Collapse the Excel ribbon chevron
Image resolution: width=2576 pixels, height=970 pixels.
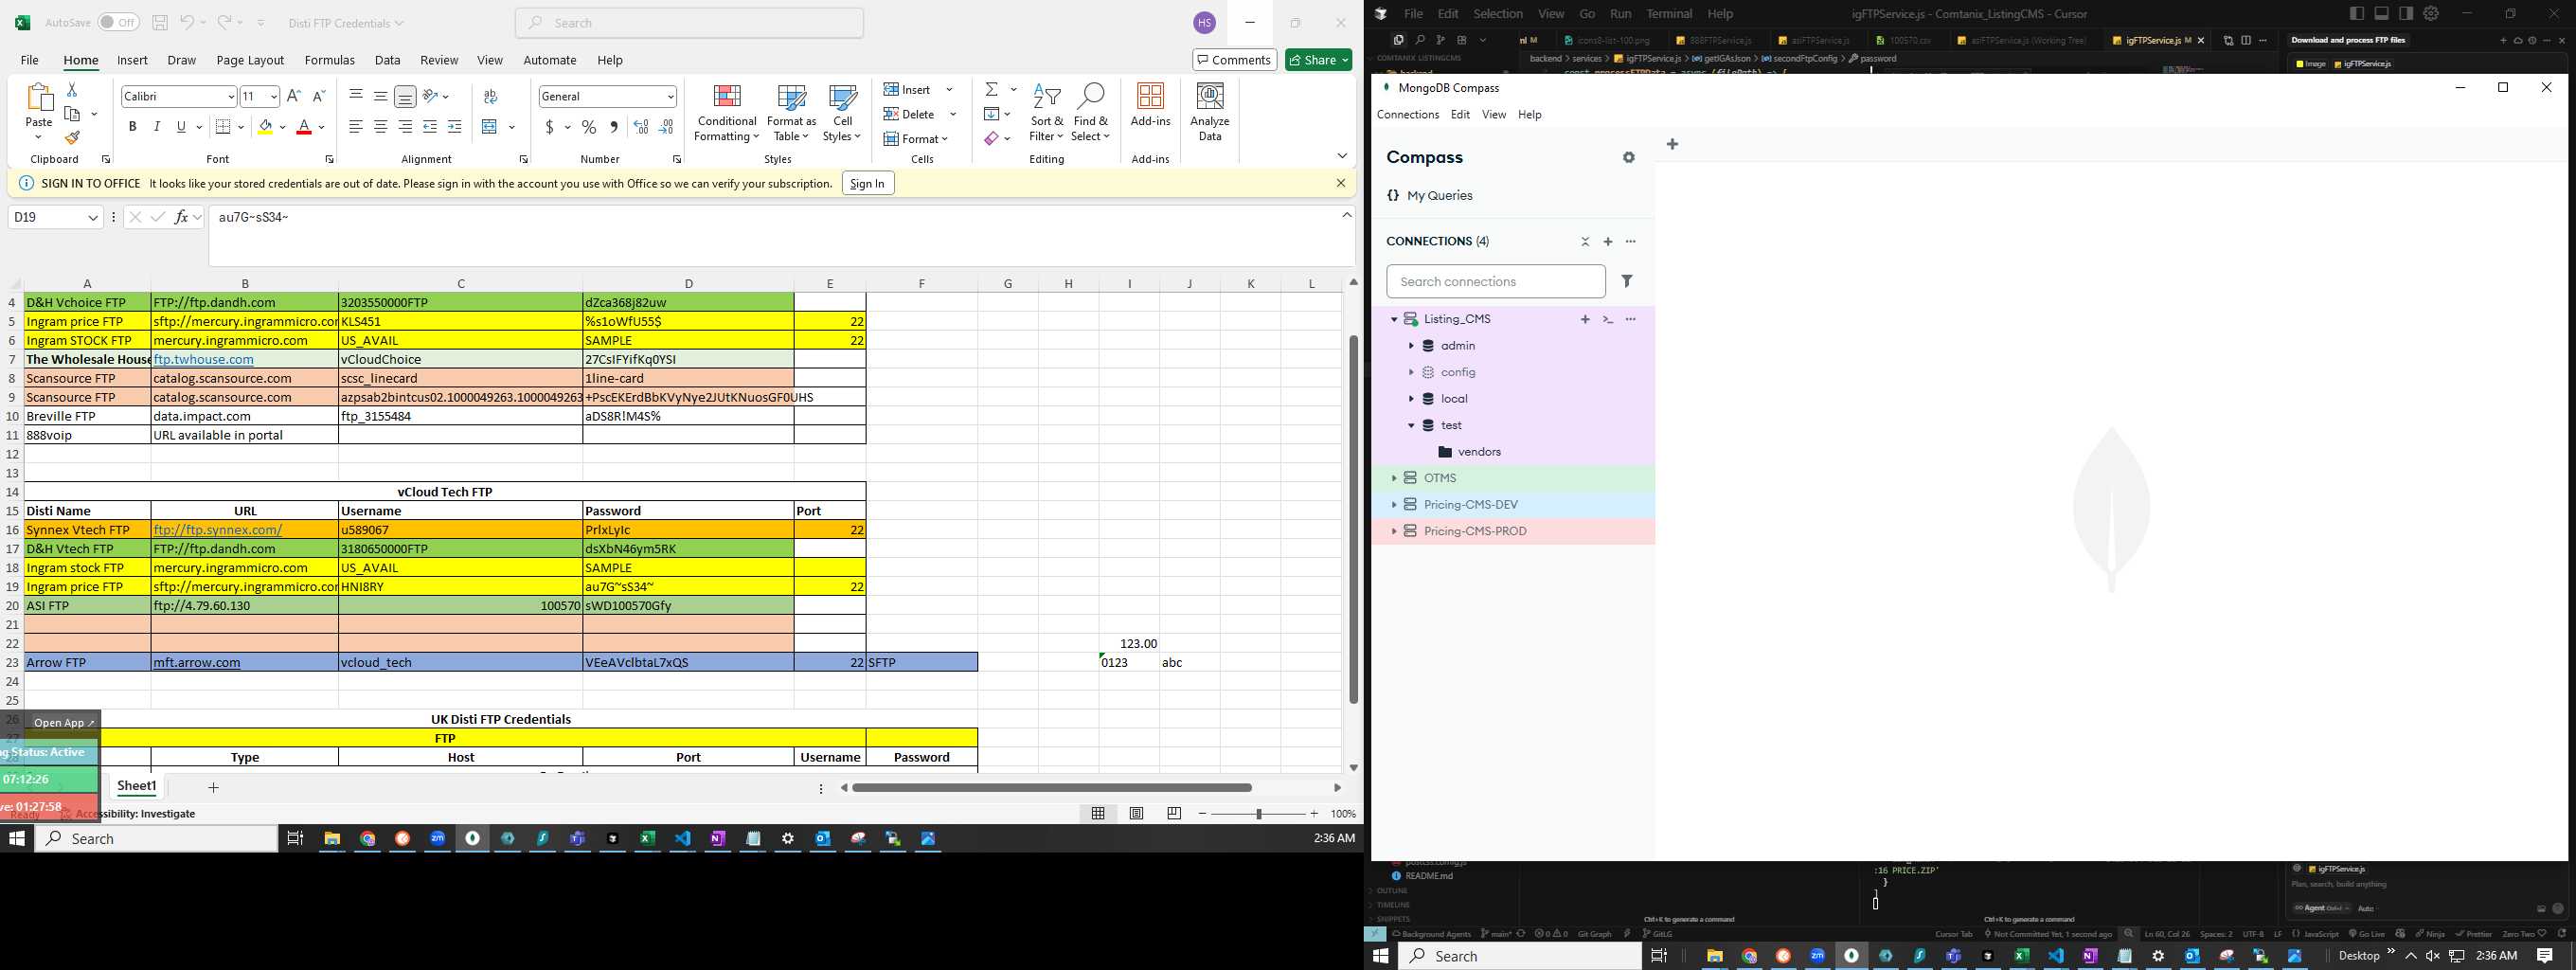(1342, 156)
